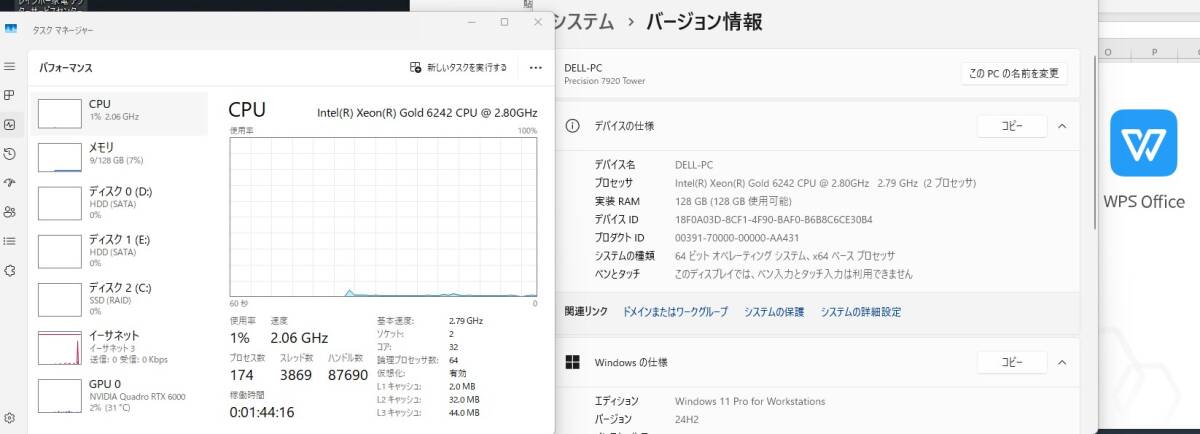
Task: Click spreadsheet column header P
Action: click(1154, 52)
